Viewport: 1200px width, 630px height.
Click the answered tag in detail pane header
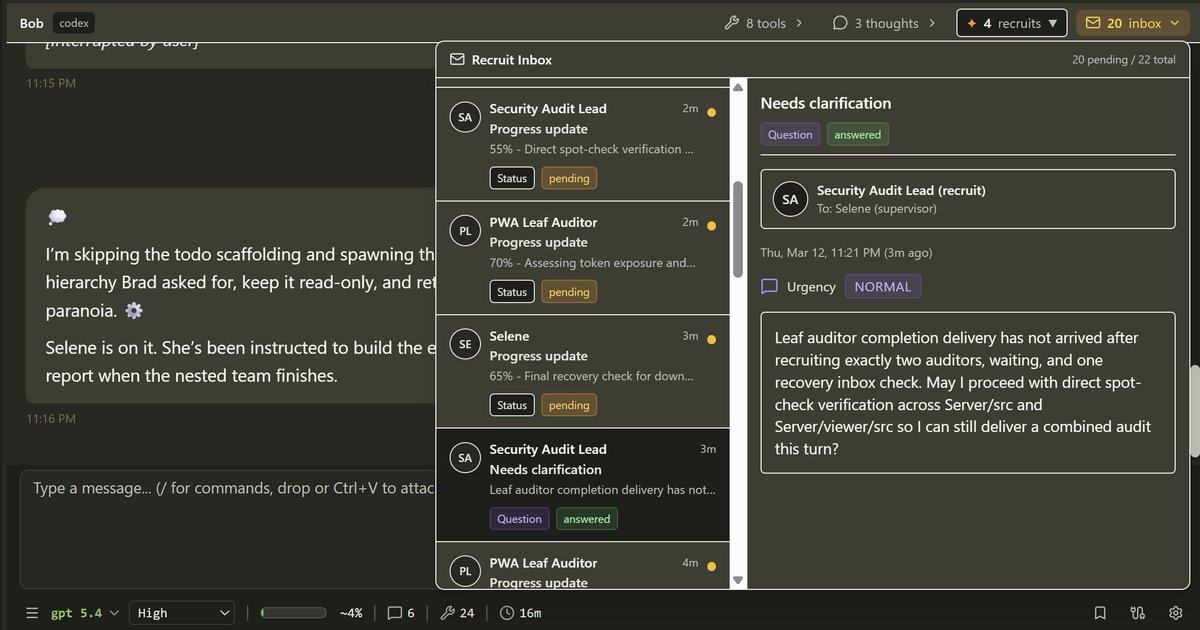[858, 134]
